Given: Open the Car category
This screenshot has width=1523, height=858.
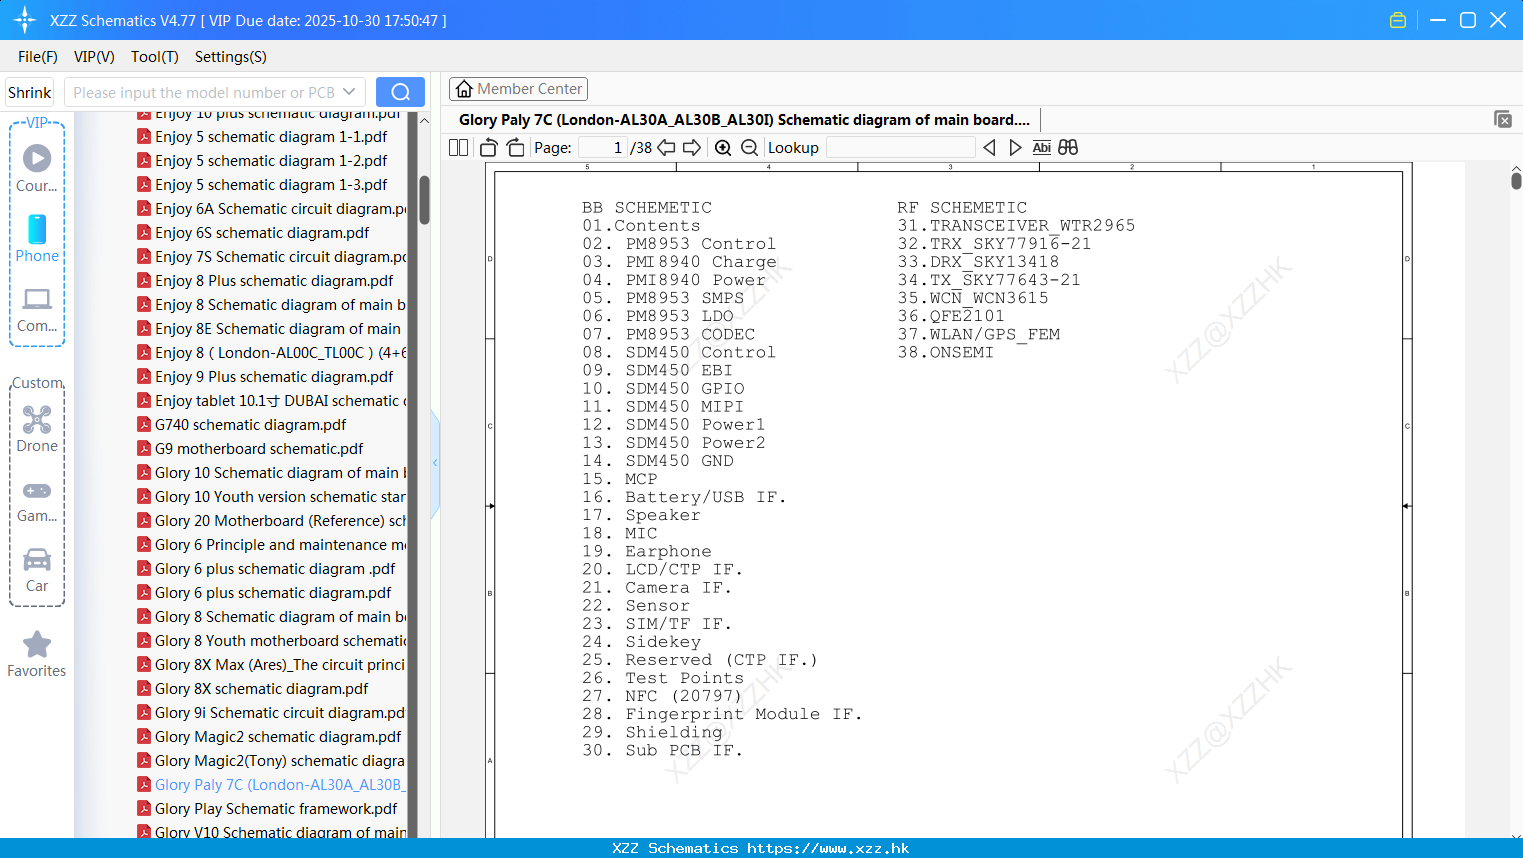Looking at the screenshot, I should point(37,570).
